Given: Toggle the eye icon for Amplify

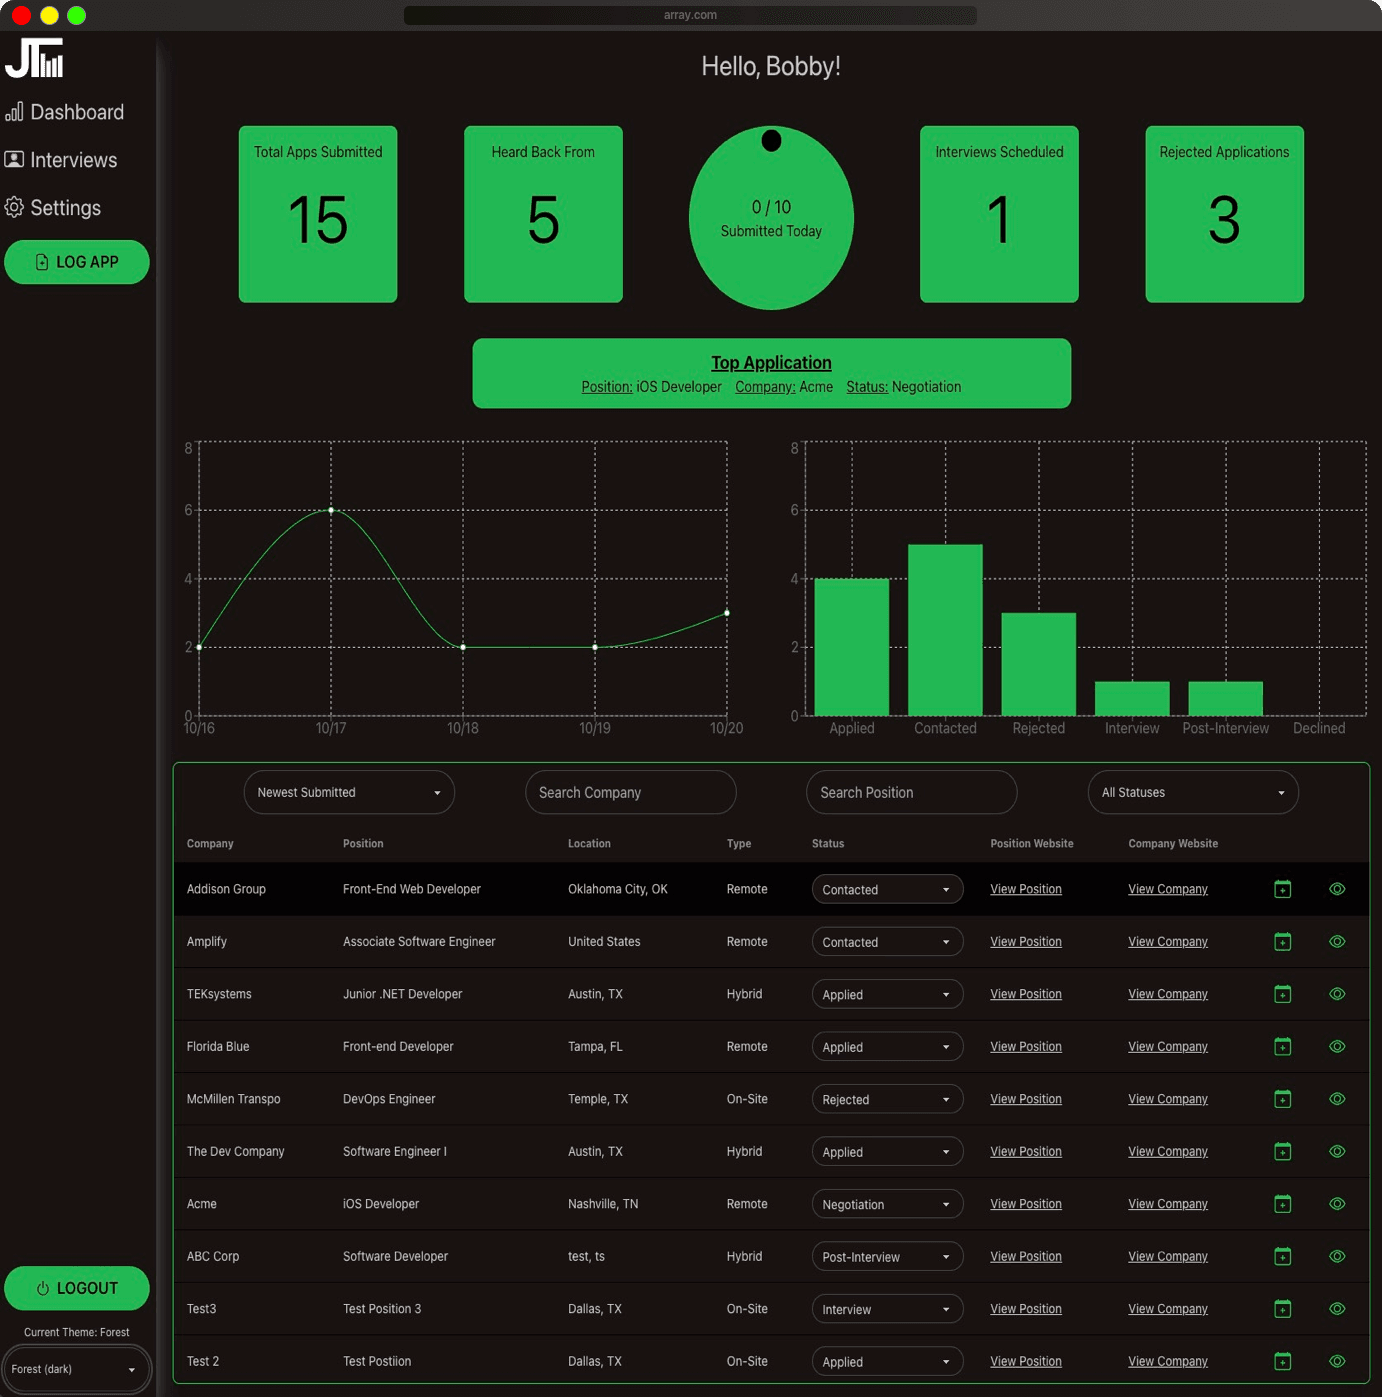Looking at the screenshot, I should coord(1337,941).
